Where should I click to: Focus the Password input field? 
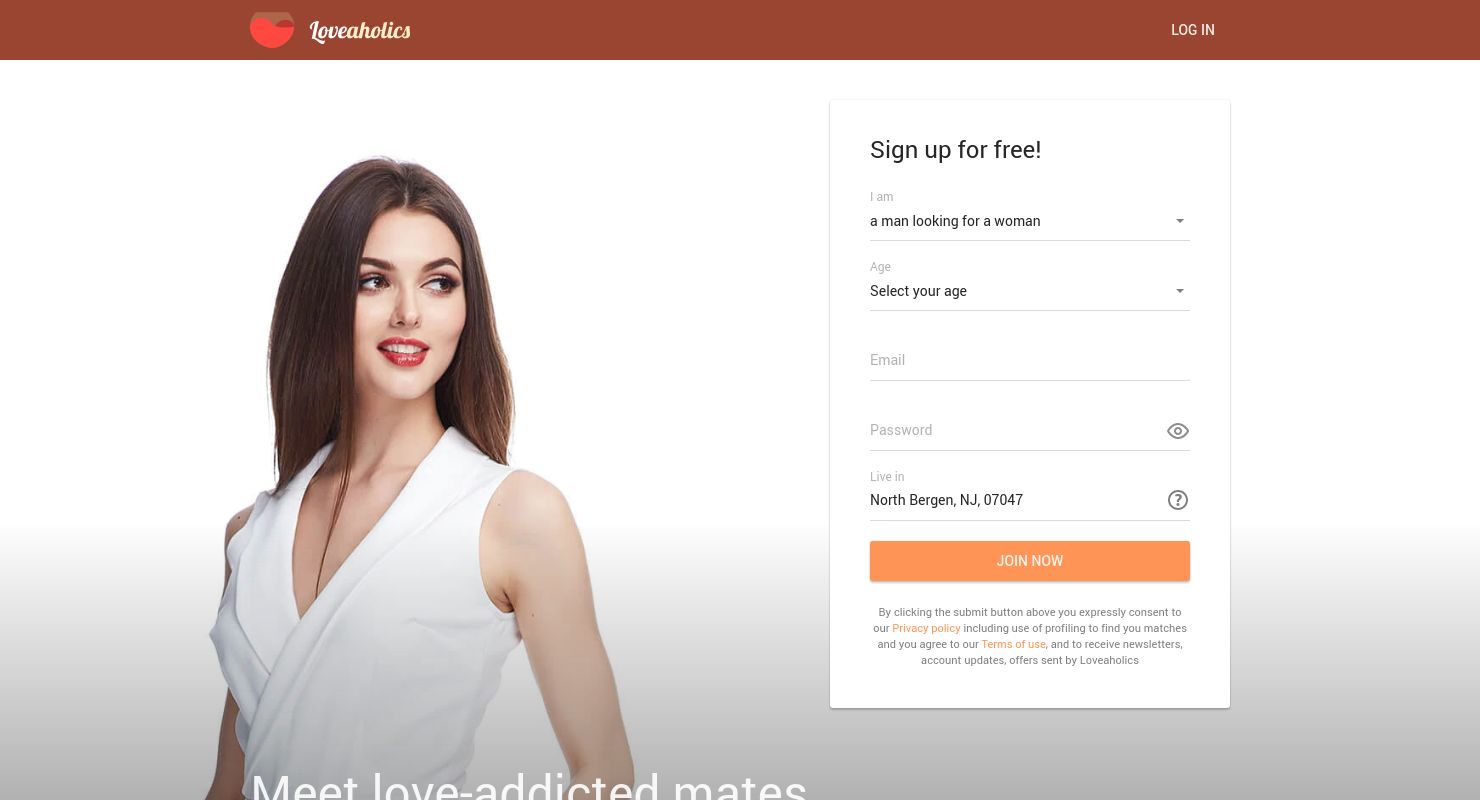tap(1015, 430)
